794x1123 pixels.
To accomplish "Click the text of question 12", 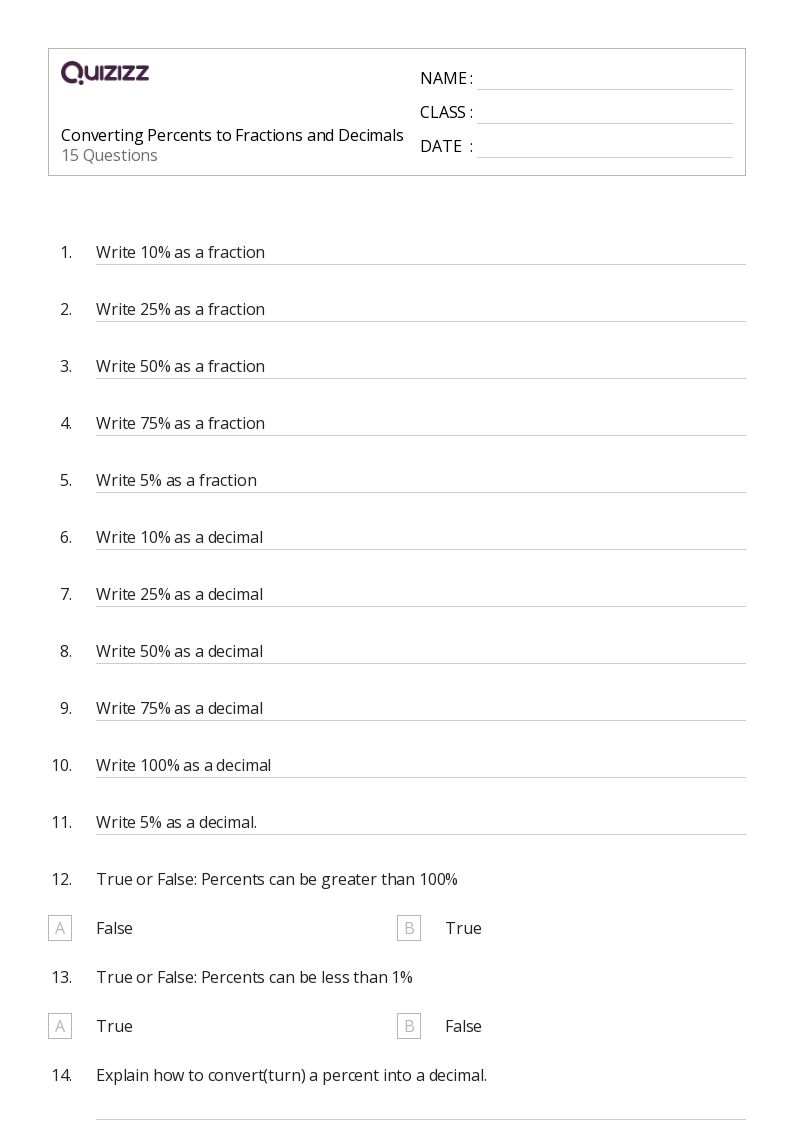I will click(x=277, y=880).
